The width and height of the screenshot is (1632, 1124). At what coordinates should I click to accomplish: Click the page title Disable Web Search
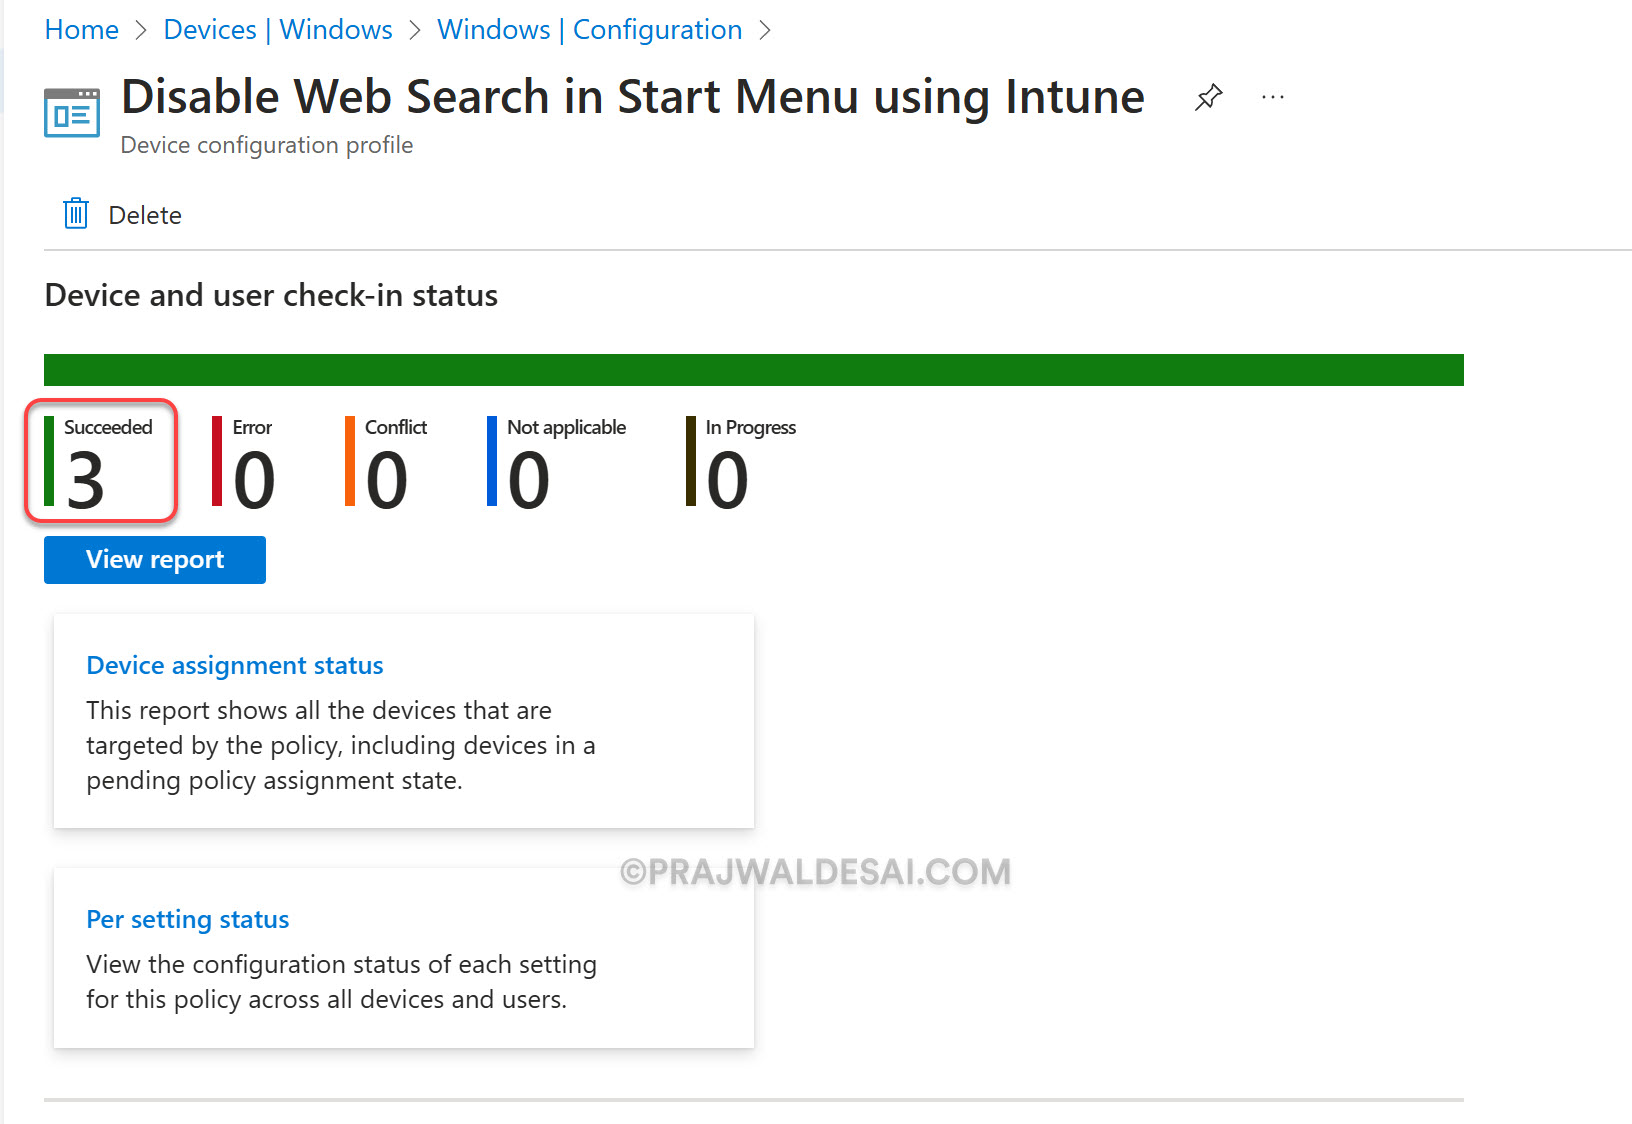click(x=633, y=98)
